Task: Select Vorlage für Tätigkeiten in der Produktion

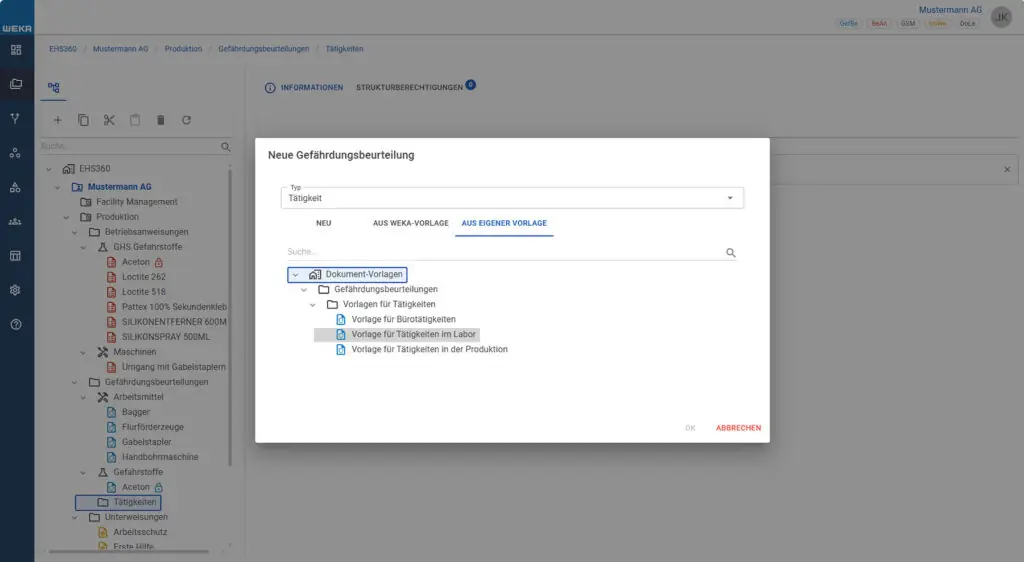Action: [429, 349]
